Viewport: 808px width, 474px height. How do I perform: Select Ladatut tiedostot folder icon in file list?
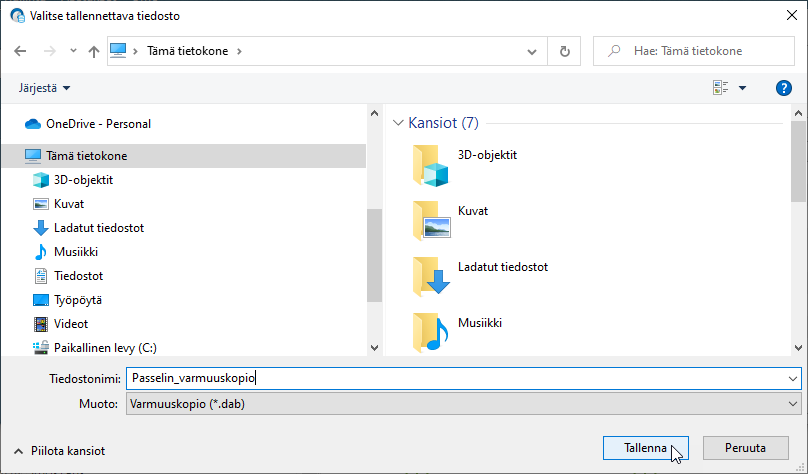tap(431, 277)
